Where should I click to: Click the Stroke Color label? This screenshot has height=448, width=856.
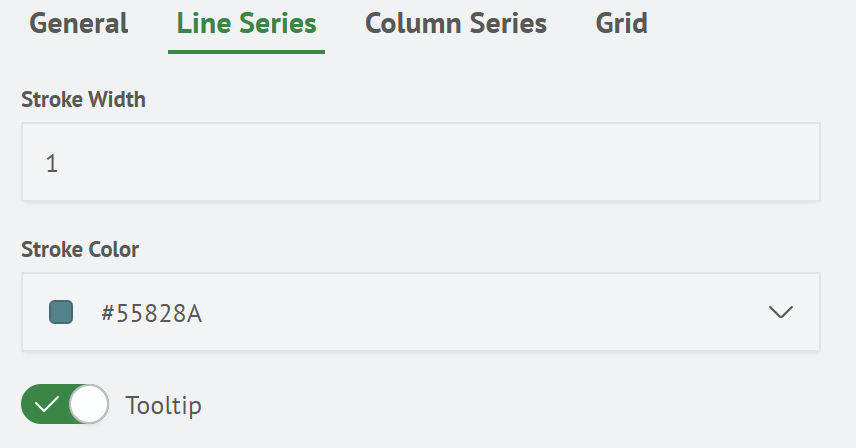(x=80, y=249)
